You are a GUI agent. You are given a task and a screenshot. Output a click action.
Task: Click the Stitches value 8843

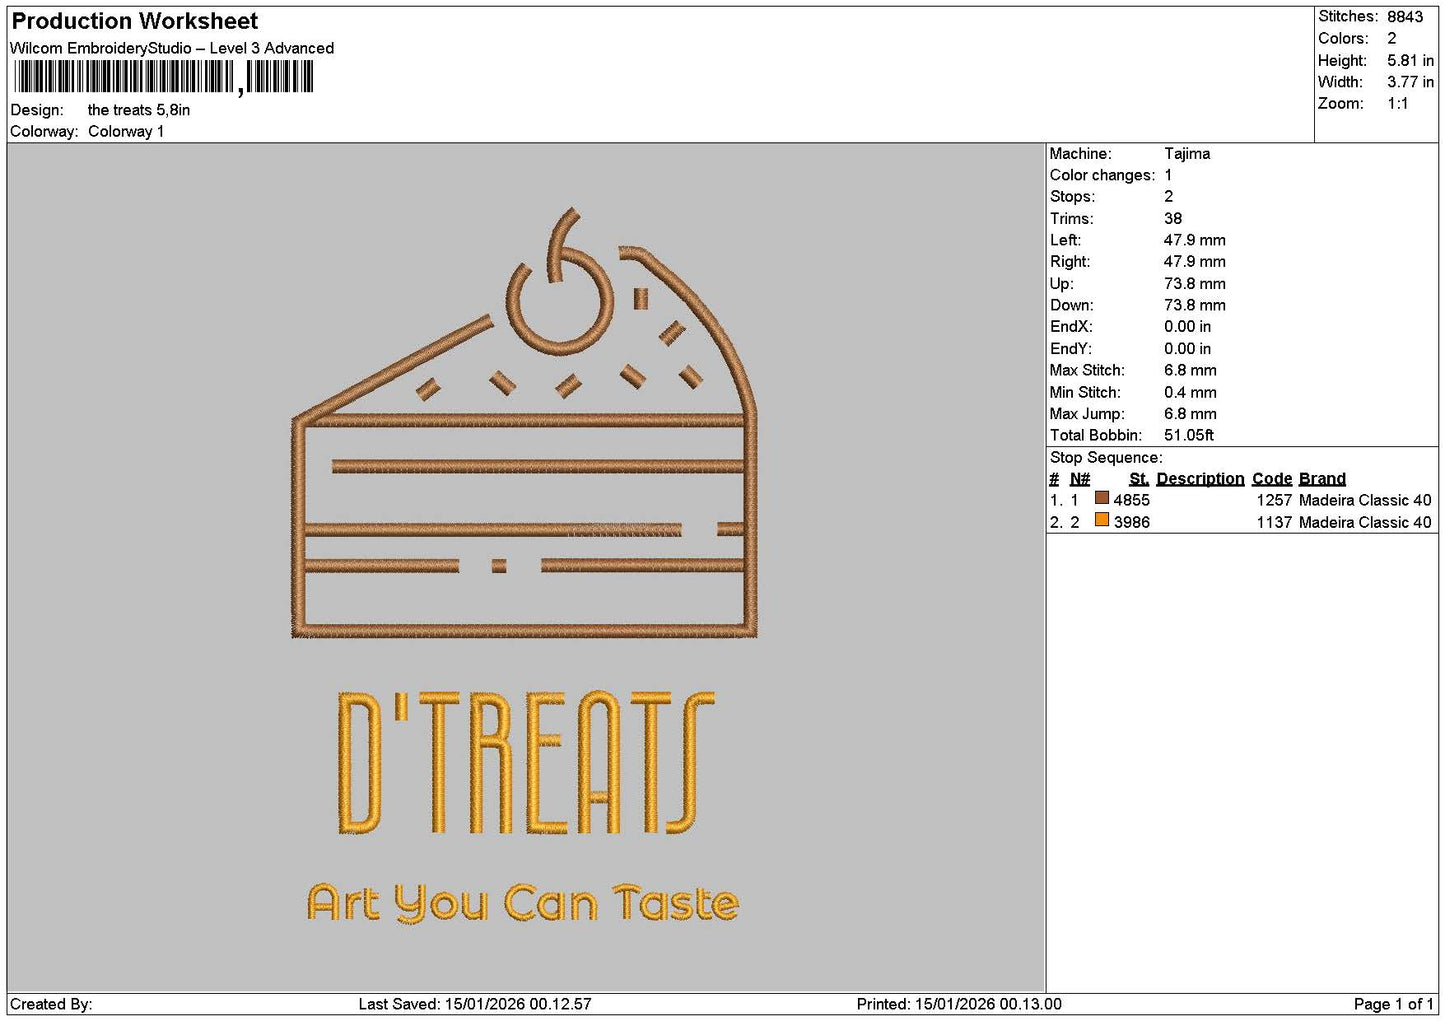pos(1404,17)
